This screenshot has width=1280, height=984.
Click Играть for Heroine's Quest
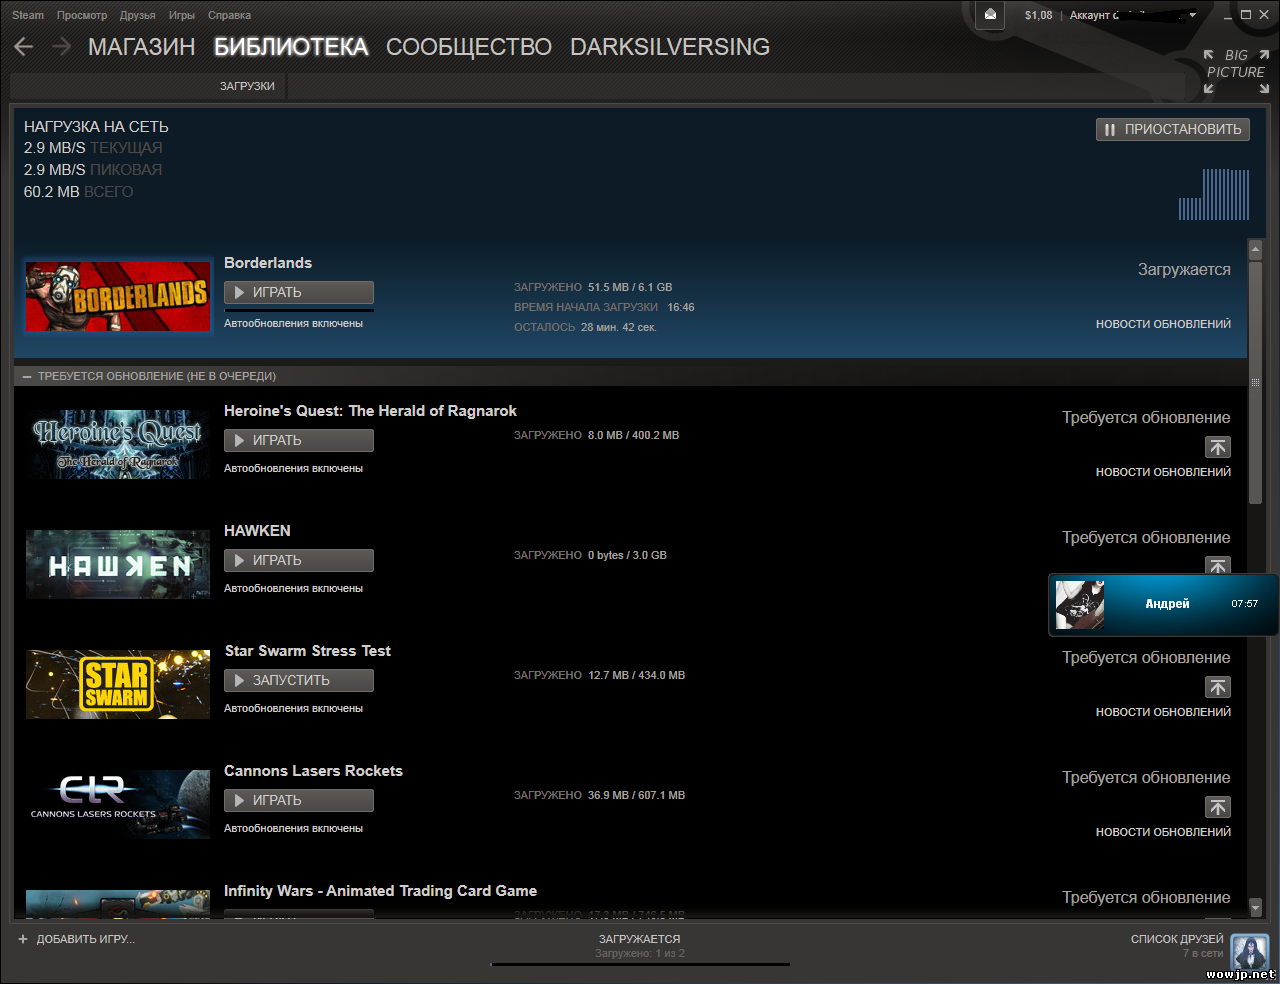(299, 440)
